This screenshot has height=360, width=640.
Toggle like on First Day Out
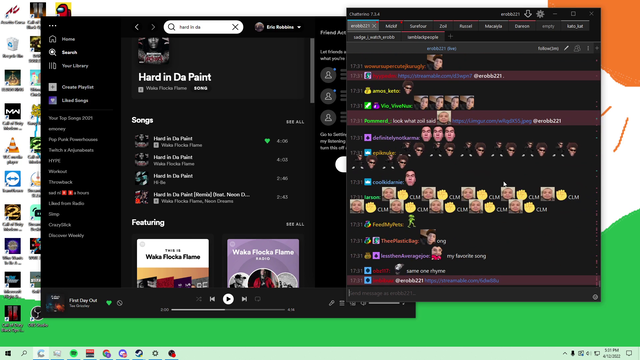(109, 303)
